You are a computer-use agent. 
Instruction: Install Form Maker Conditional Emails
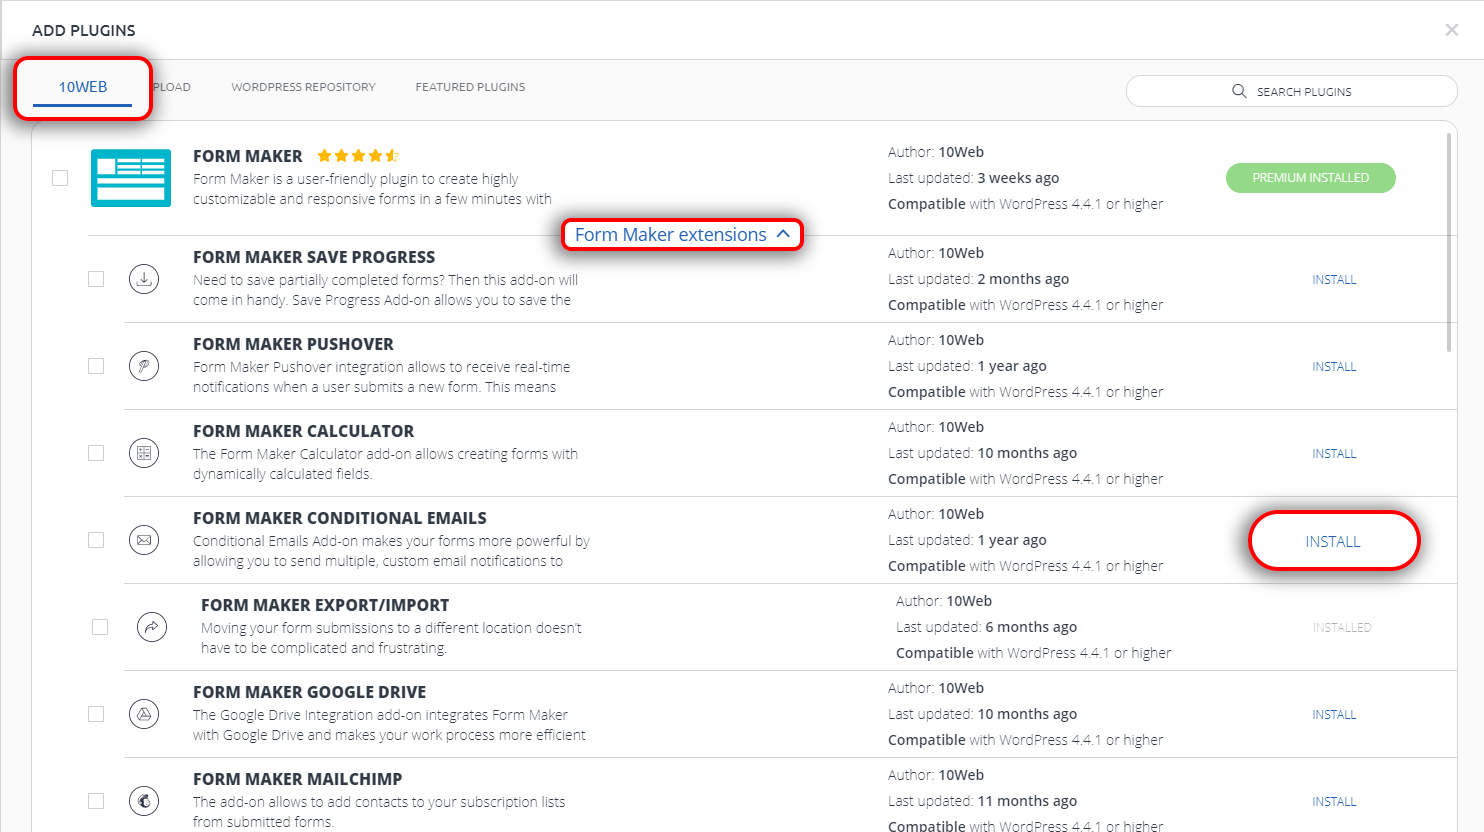point(1333,541)
